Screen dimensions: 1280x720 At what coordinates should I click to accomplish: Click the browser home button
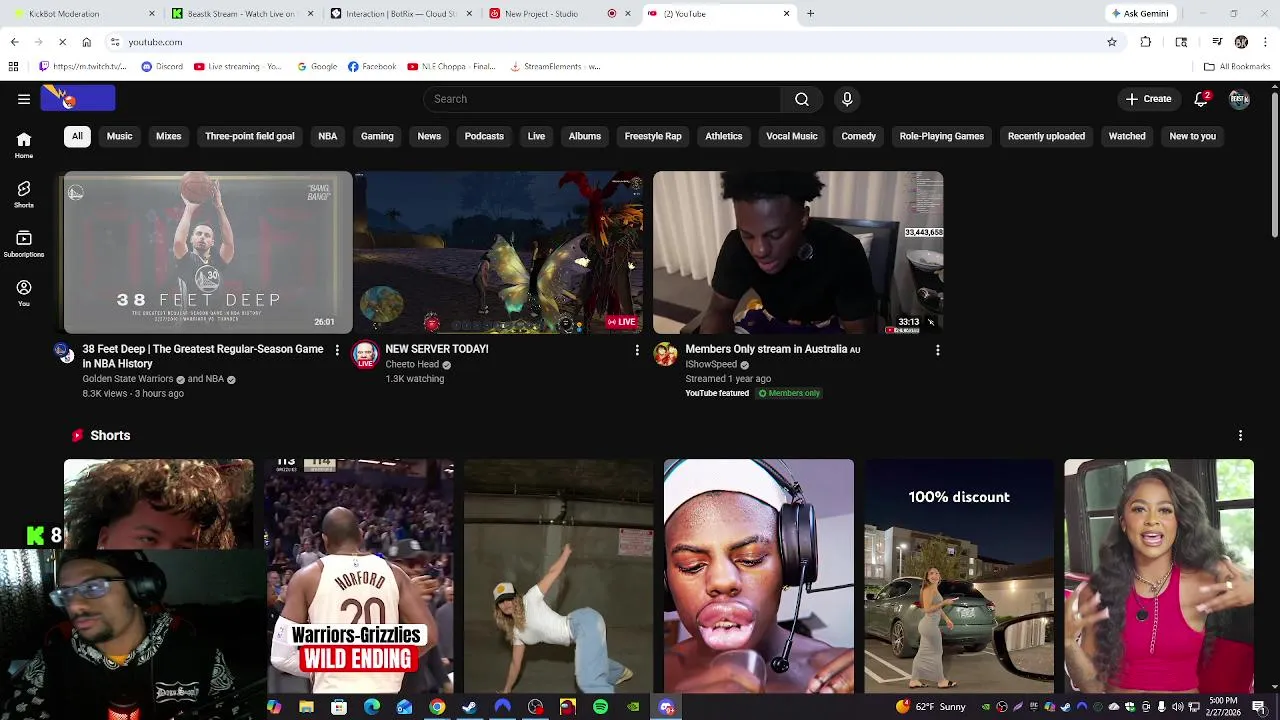pyautogui.click(x=87, y=42)
